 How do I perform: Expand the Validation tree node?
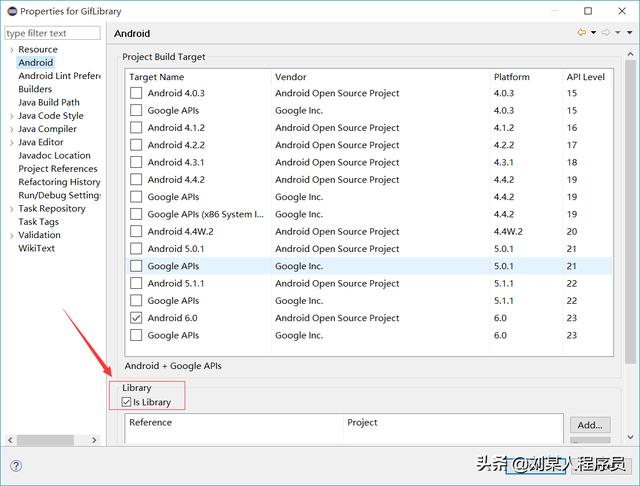(x=11, y=235)
